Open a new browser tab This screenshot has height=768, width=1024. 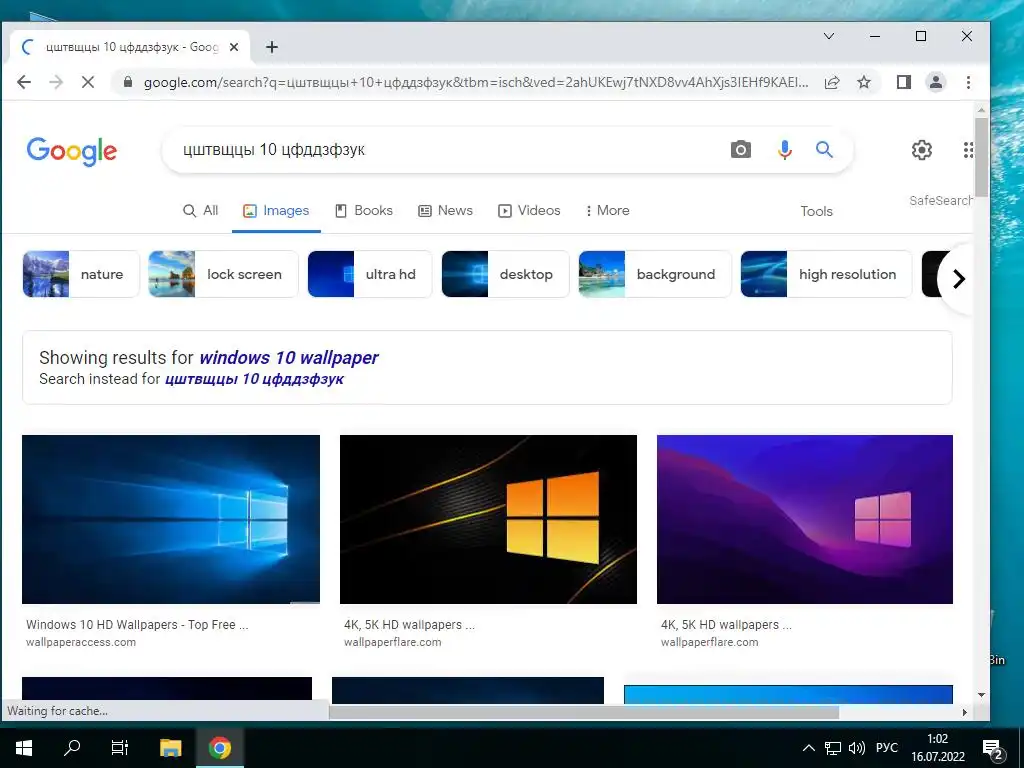pyautogui.click(x=272, y=47)
